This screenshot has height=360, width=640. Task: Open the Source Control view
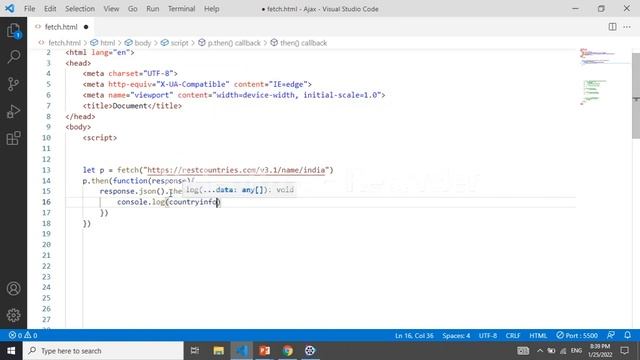coord(13,84)
